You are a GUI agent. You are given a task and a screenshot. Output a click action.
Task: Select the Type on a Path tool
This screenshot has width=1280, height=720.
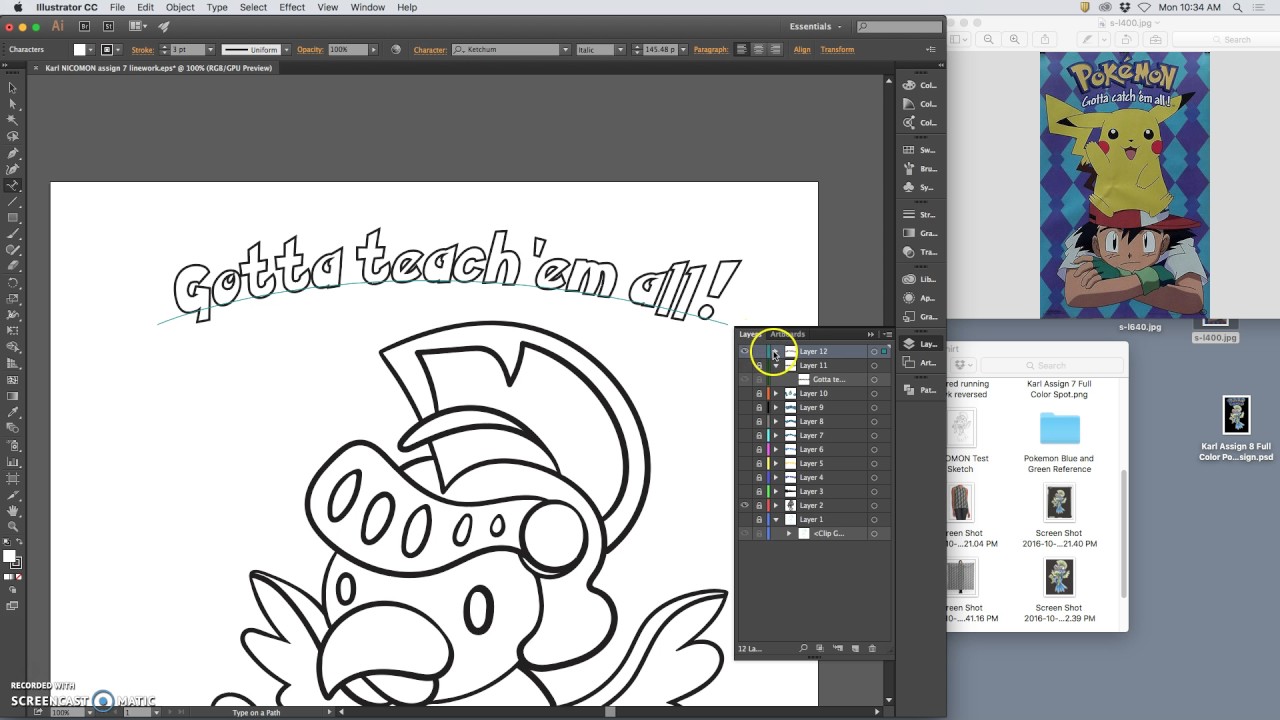click(13, 186)
